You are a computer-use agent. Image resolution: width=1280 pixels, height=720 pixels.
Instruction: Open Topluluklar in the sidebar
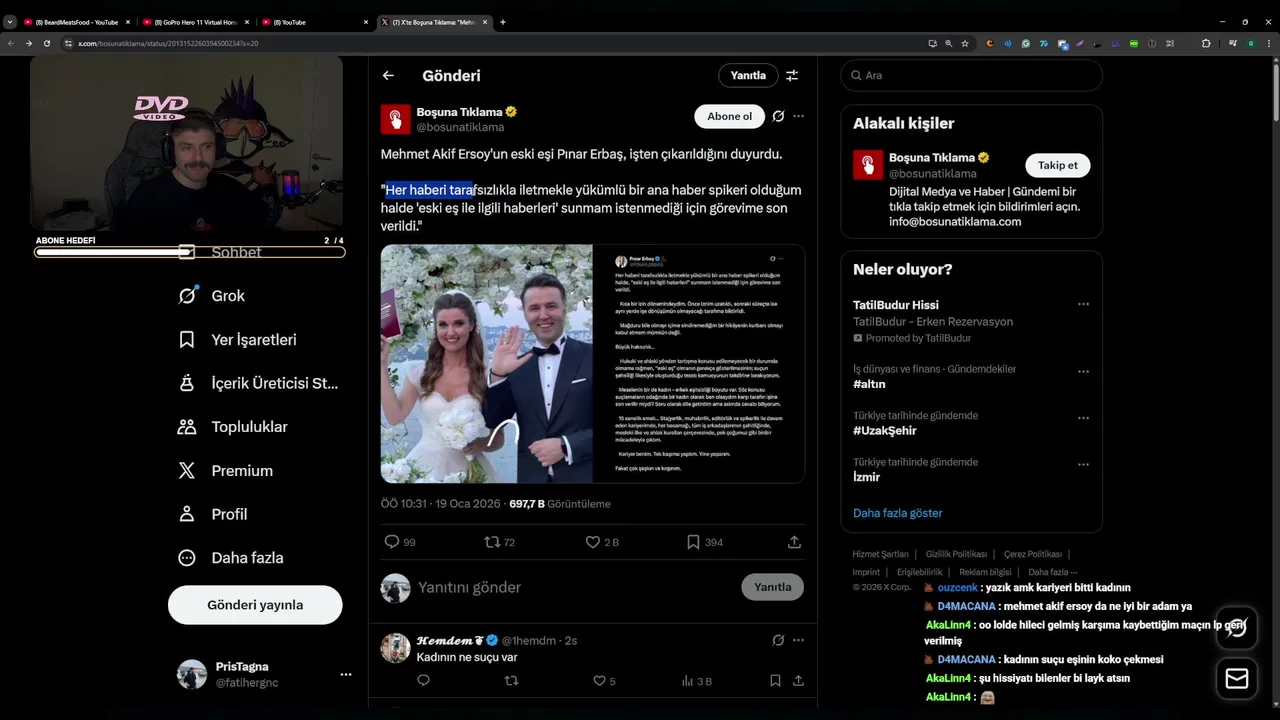click(x=232, y=427)
